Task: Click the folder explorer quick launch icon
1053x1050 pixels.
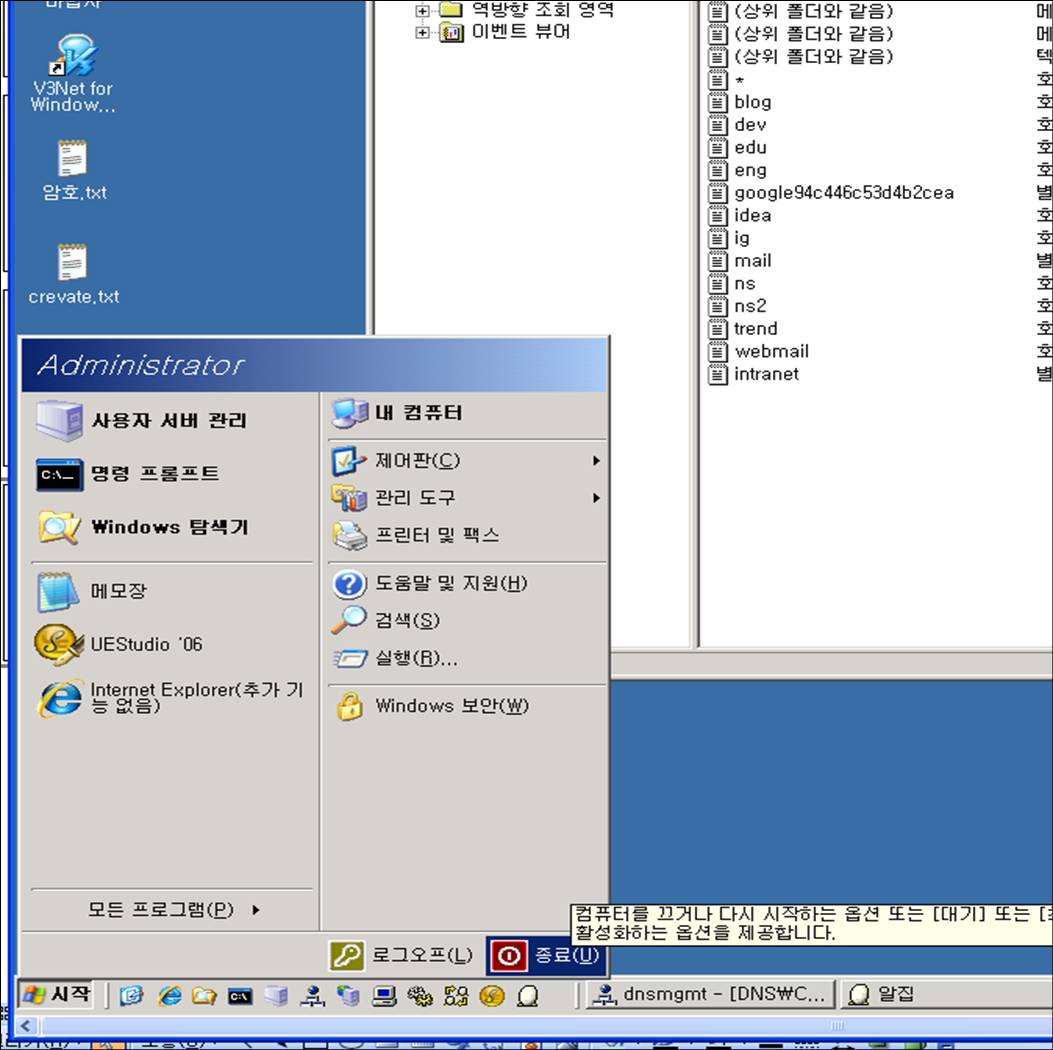Action: click(204, 995)
